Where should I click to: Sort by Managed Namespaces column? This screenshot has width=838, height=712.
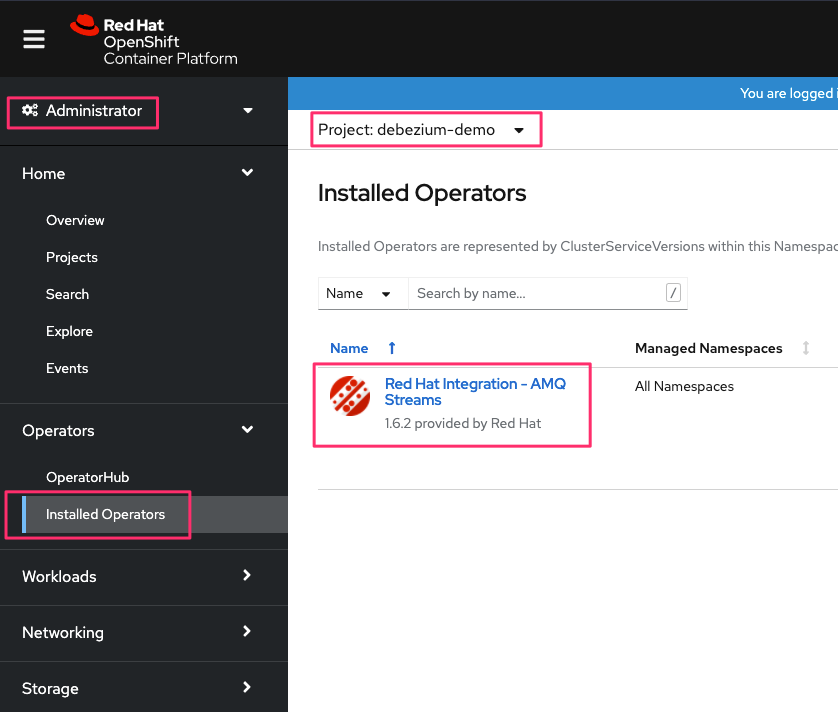coord(708,349)
